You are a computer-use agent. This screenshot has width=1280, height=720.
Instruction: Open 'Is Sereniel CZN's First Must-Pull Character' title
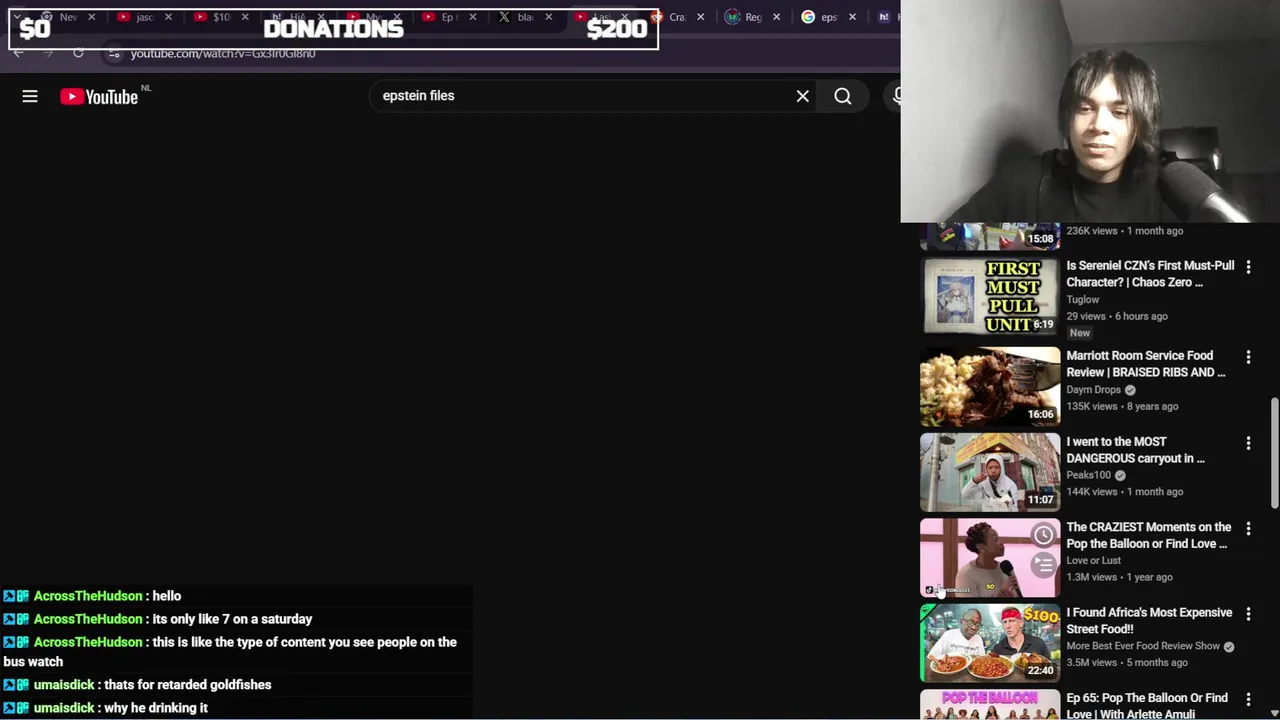(1150, 274)
